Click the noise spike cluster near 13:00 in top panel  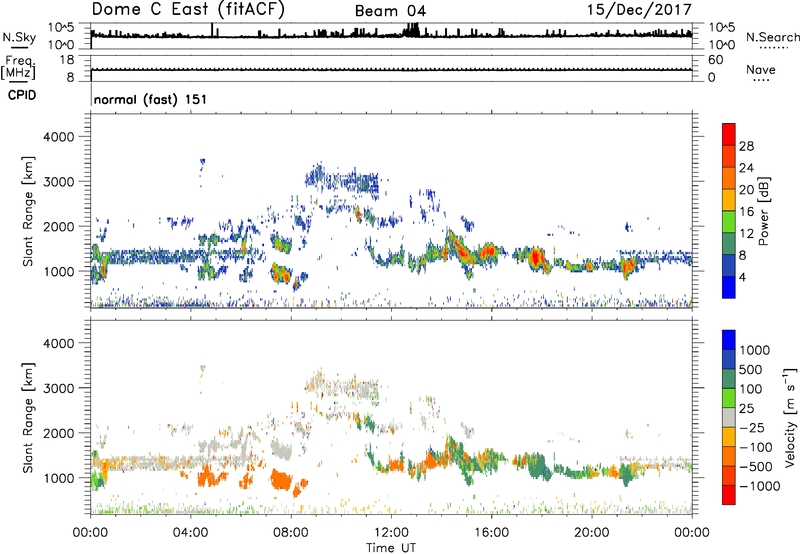point(411,30)
